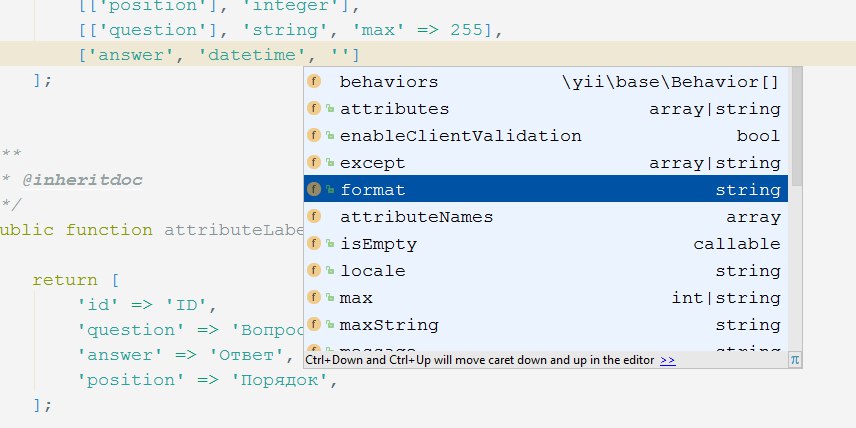Select the maxString completion item

point(546,325)
